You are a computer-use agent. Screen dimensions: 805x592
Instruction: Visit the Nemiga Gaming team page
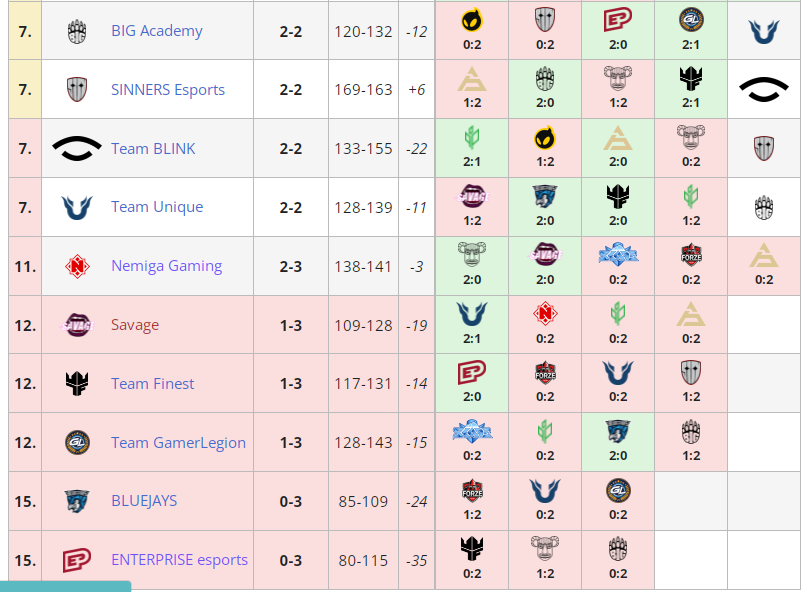pyautogui.click(x=166, y=266)
